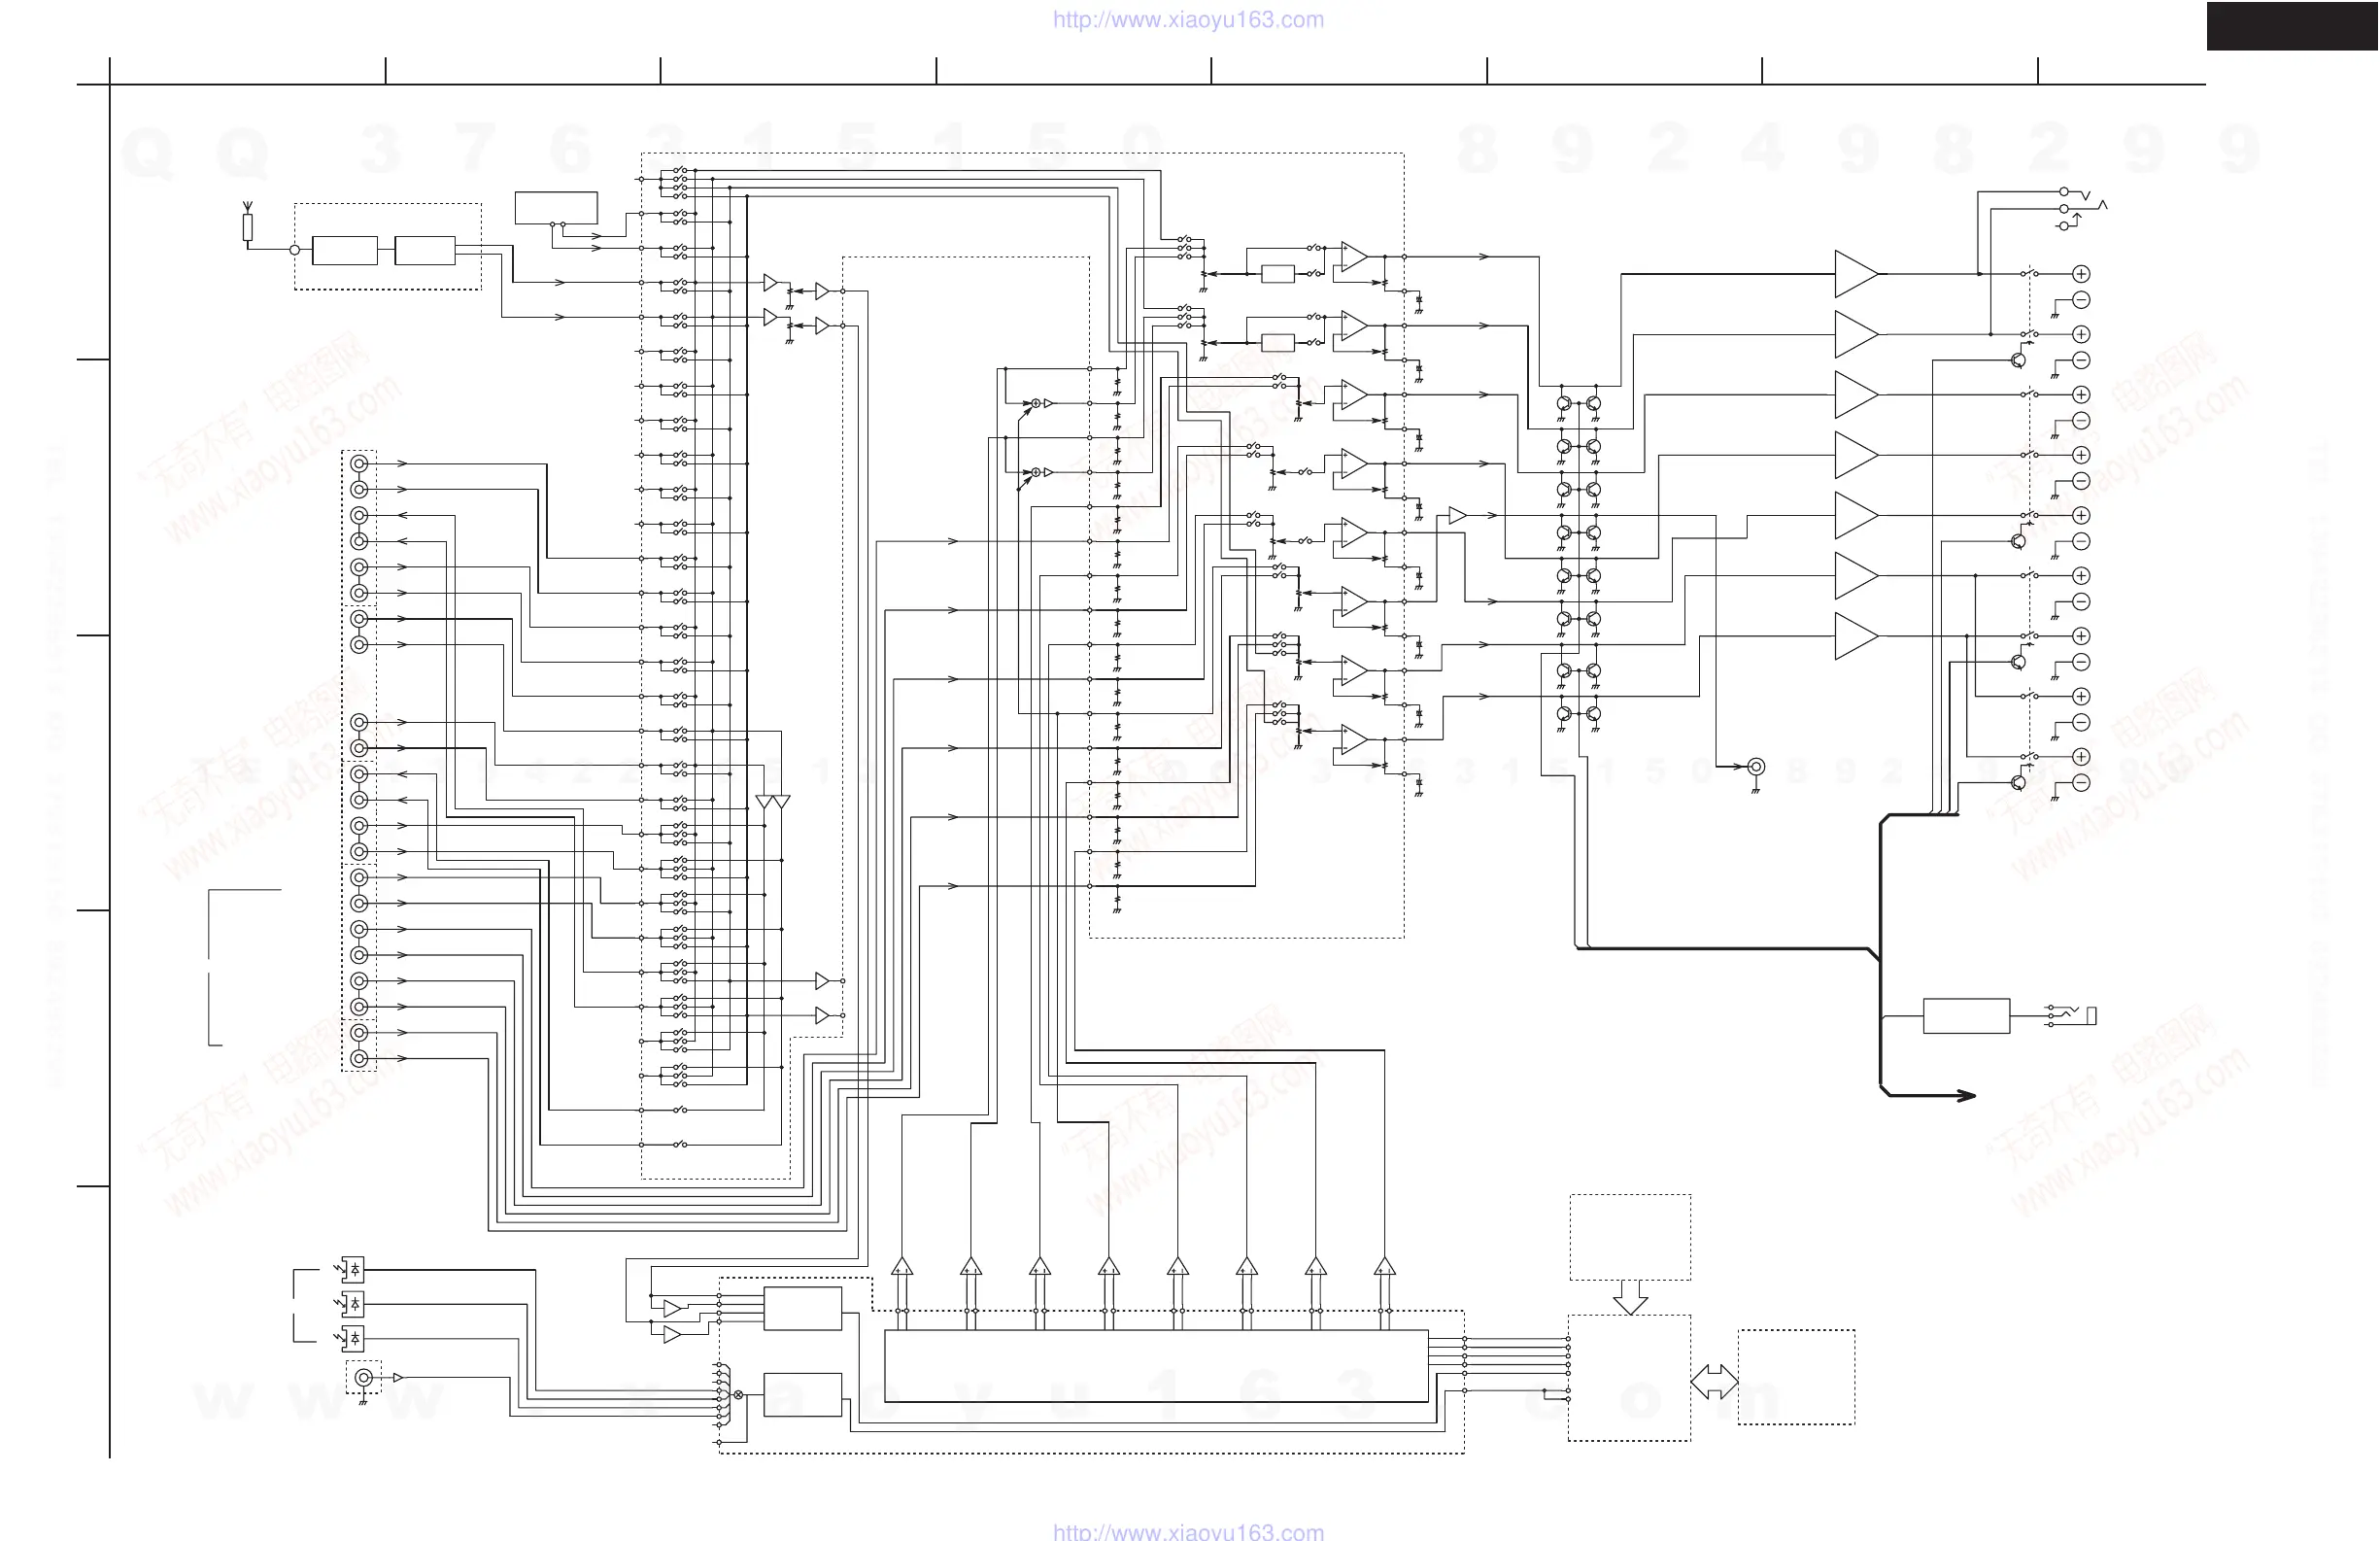This screenshot has width=2380, height=1541.
Task: Click the hollow double-headed arrow between dashed boxes
Action: click(1714, 1382)
